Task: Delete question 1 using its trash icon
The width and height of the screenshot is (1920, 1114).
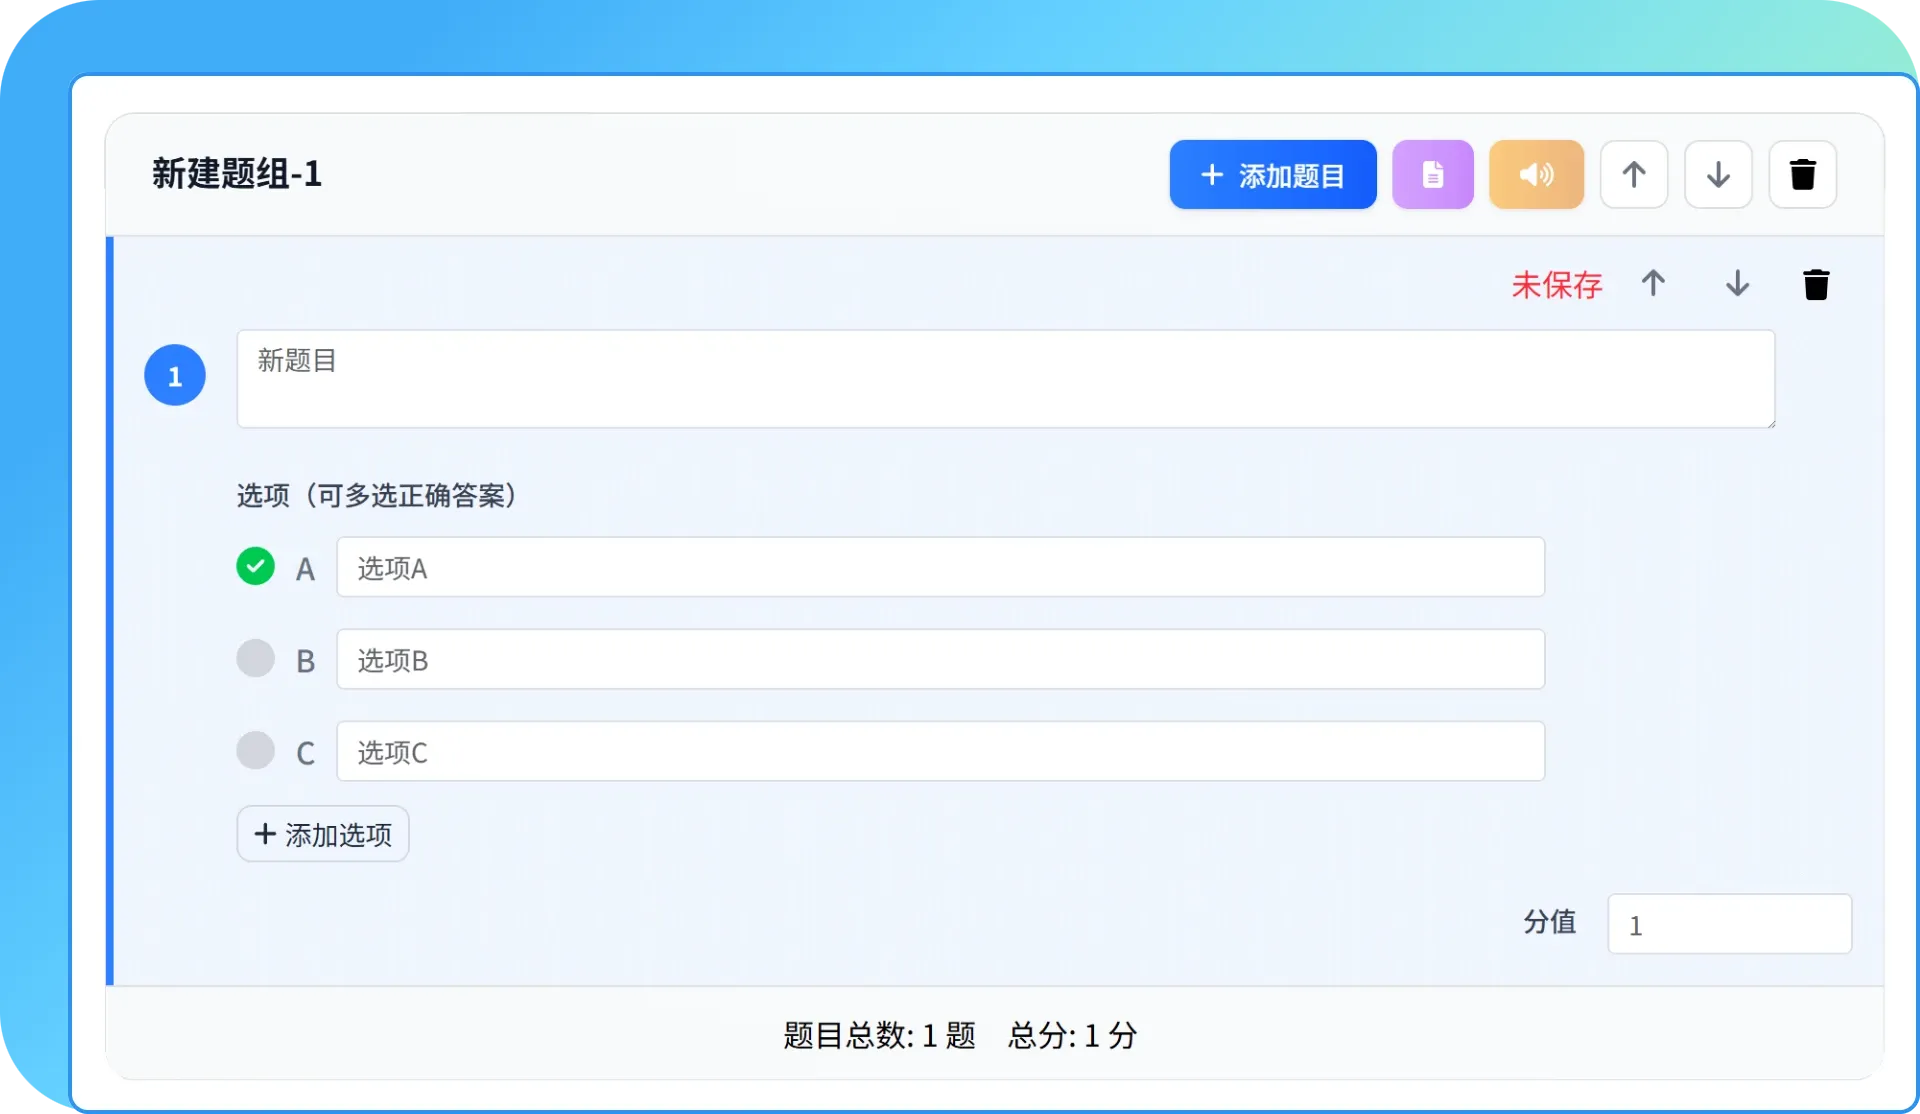Action: tap(1817, 284)
